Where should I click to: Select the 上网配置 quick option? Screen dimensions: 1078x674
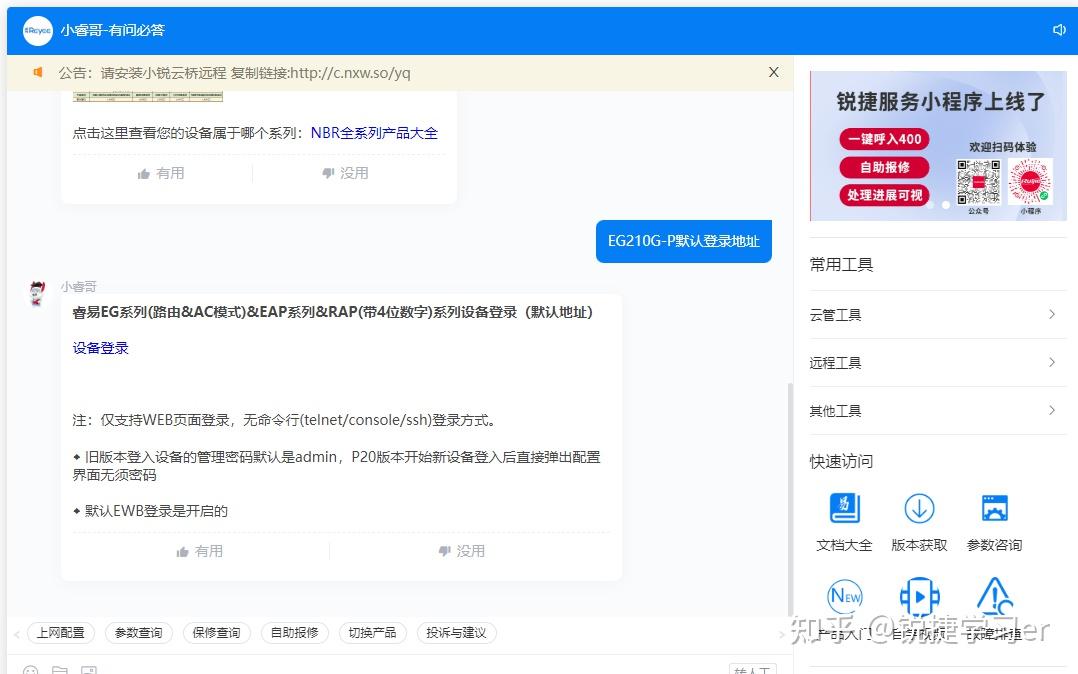point(60,633)
